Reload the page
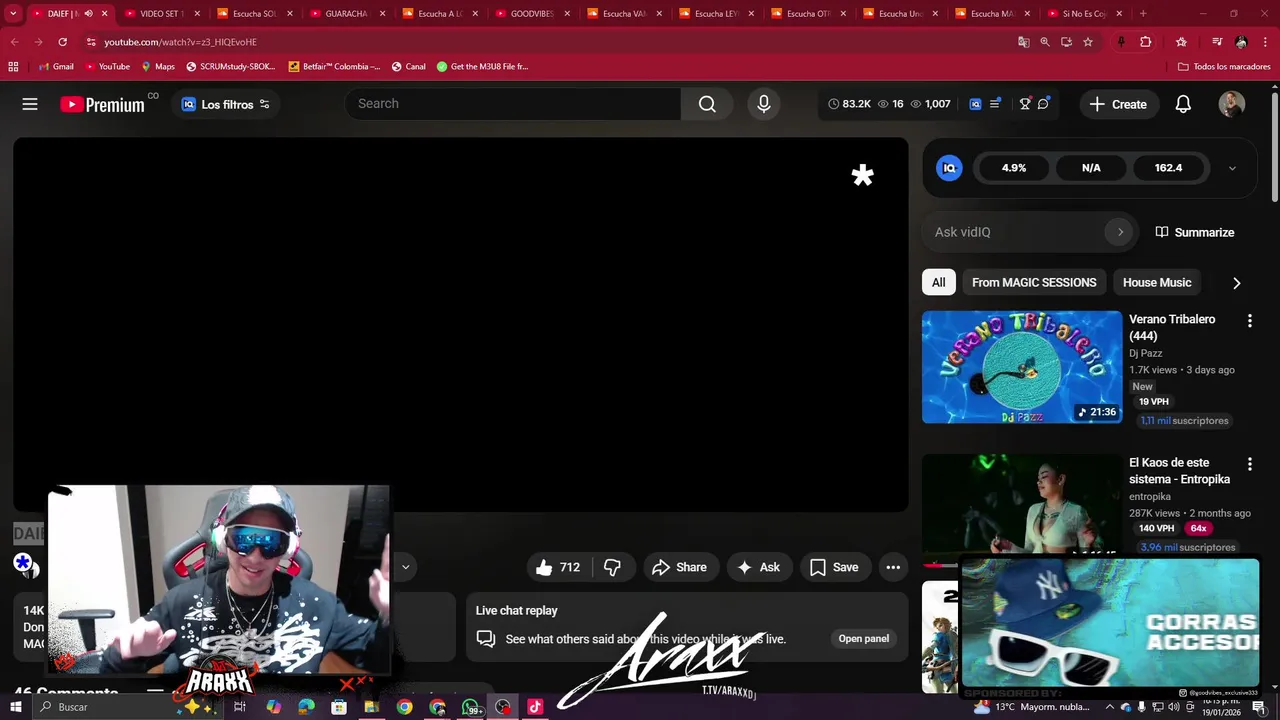The height and width of the screenshot is (720, 1280). [x=62, y=42]
